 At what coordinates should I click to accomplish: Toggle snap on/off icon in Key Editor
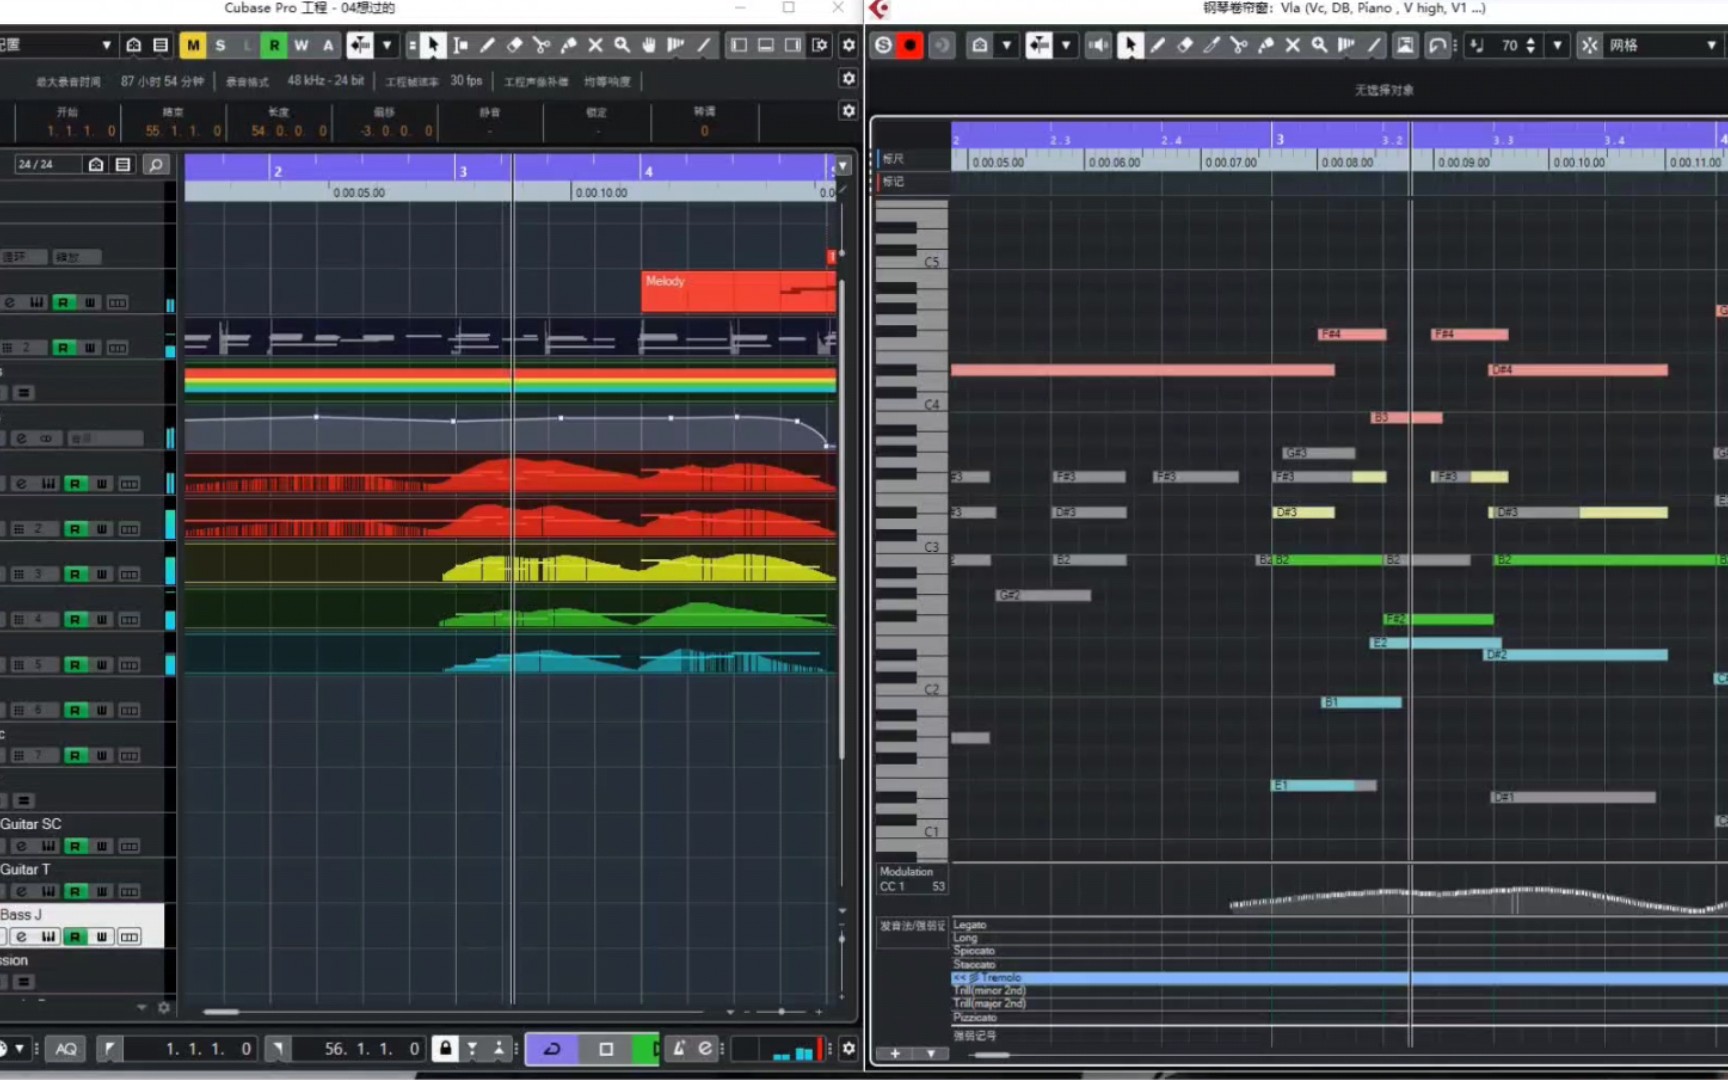tap(1589, 45)
